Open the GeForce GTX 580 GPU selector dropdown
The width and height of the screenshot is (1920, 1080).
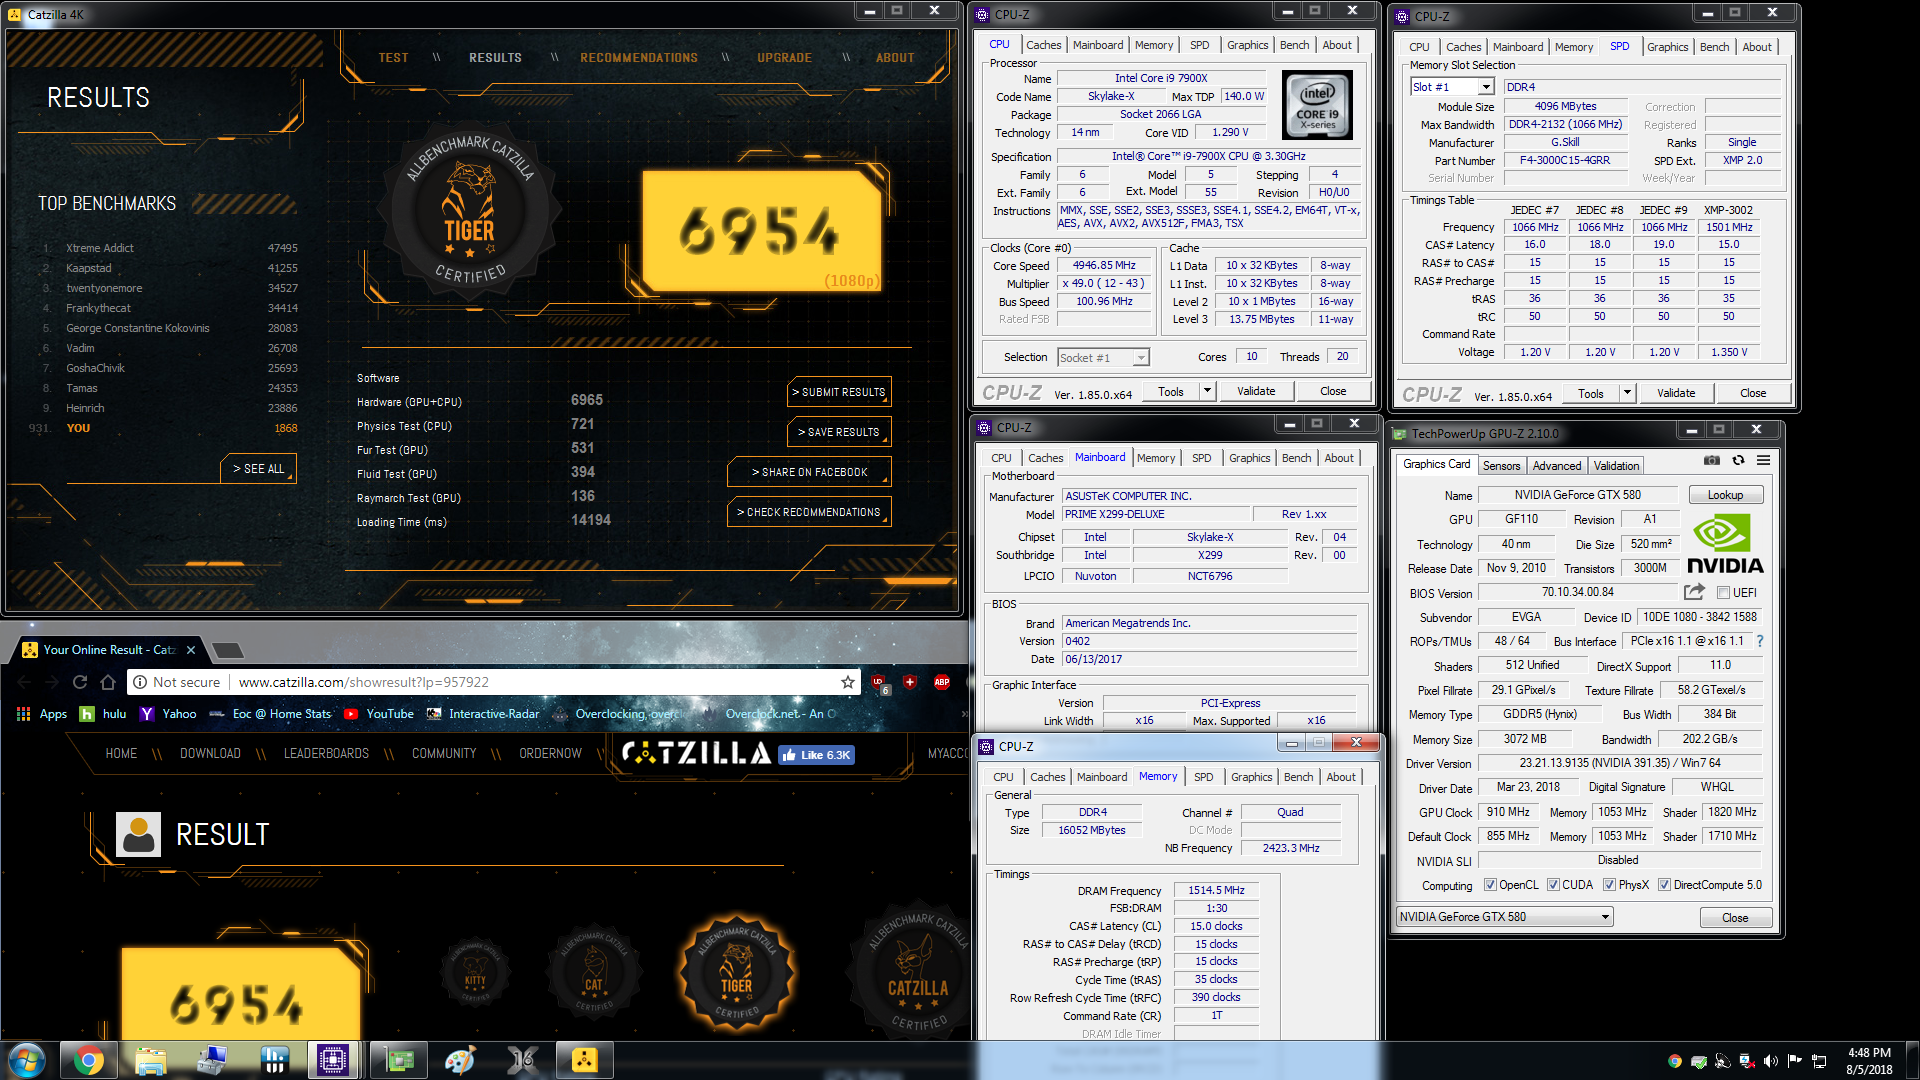[x=1505, y=917]
